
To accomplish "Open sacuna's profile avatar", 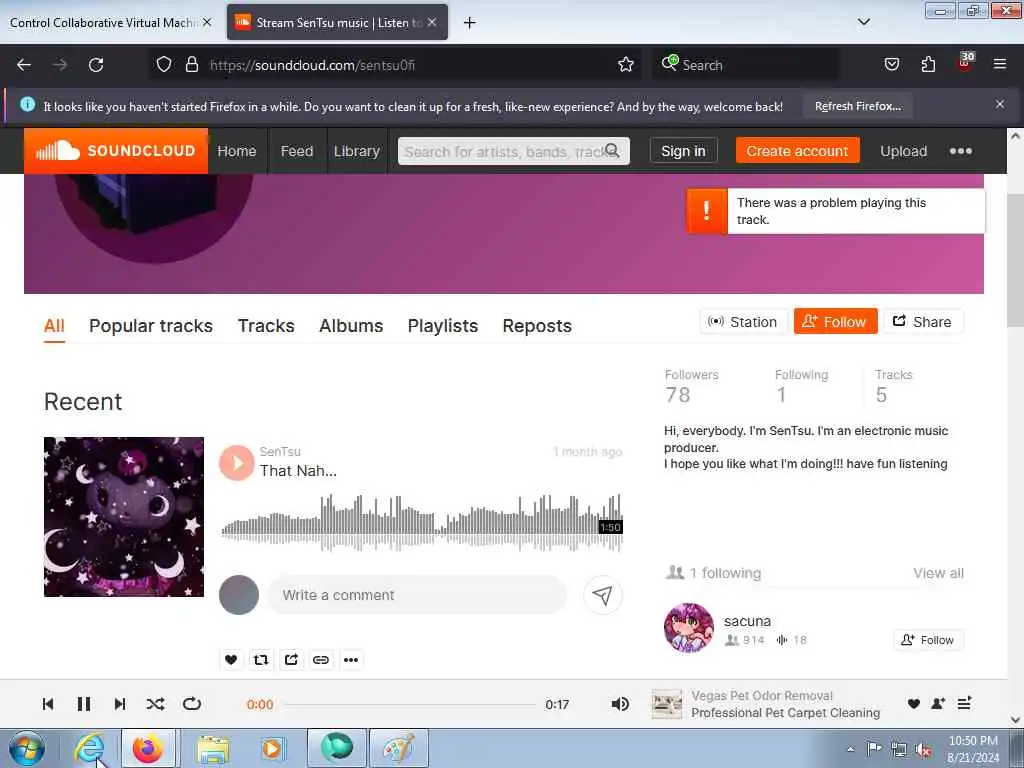I will [x=688, y=628].
